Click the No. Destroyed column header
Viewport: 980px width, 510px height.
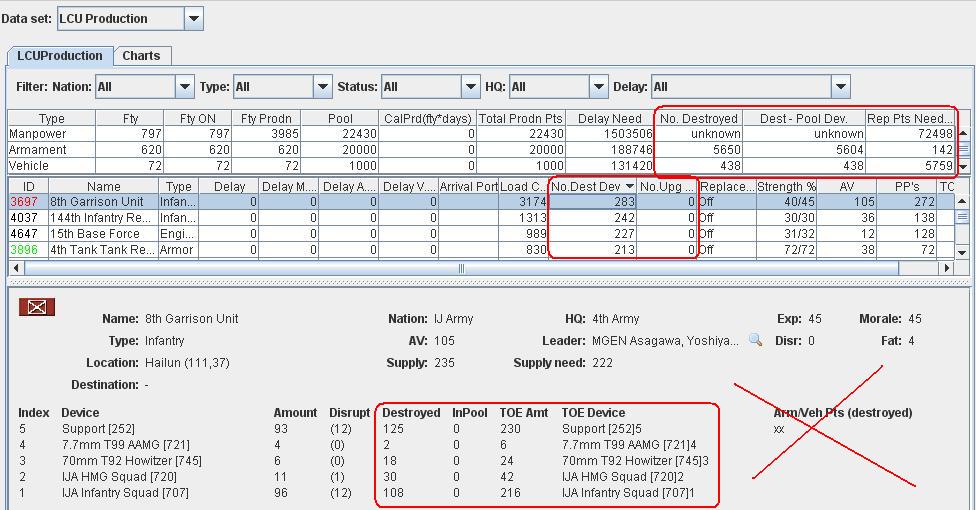699,118
